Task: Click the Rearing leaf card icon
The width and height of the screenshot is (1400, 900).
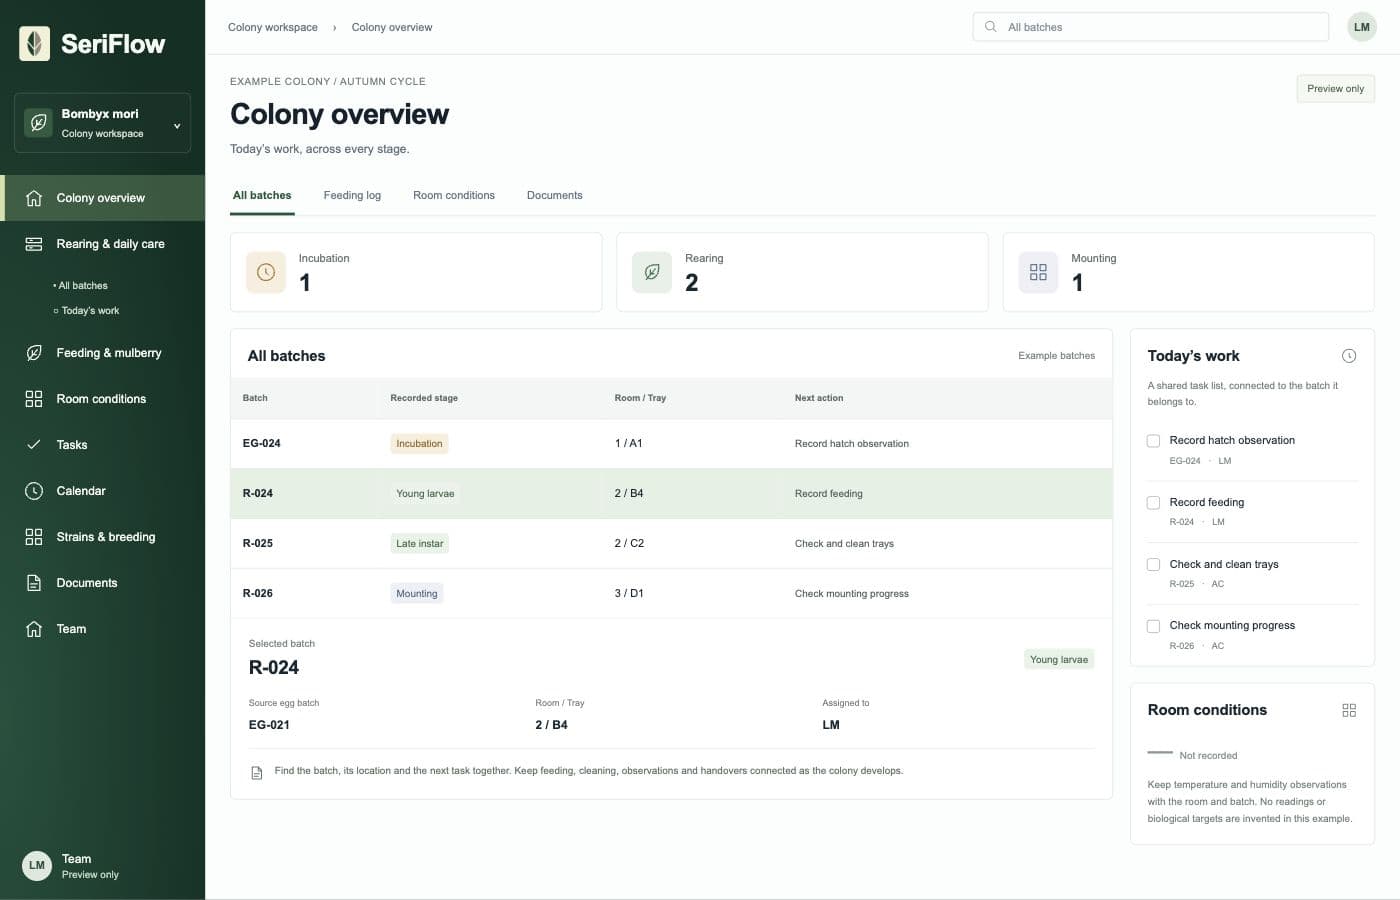Action: point(652,272)
